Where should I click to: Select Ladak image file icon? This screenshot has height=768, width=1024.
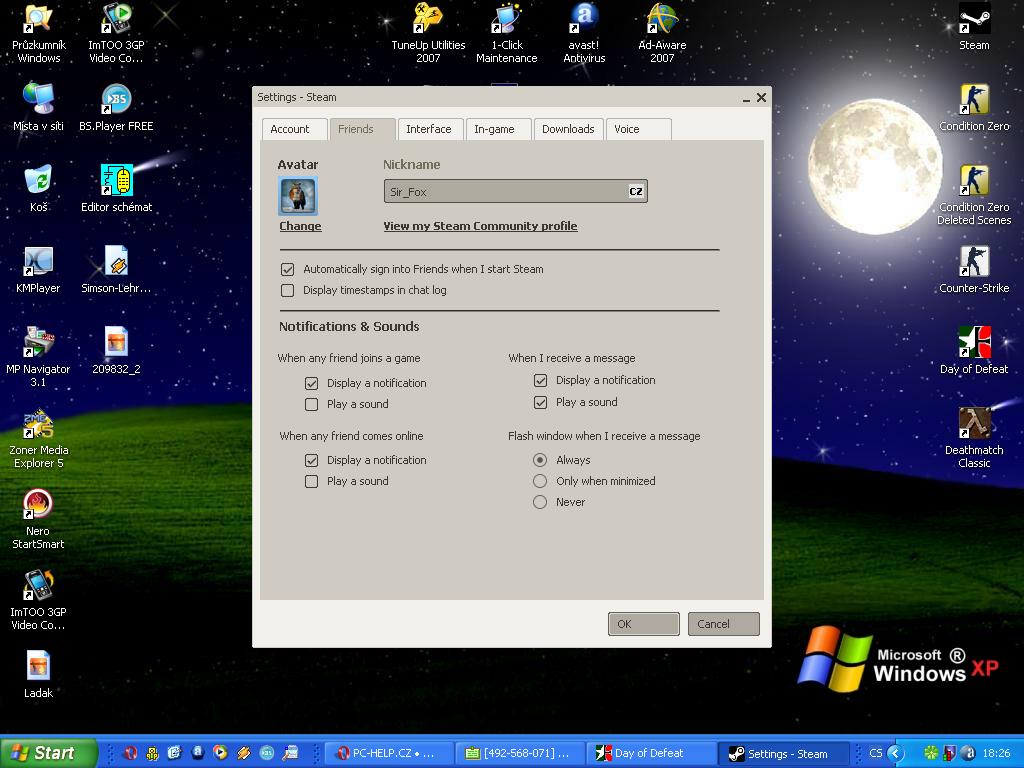click(x=39, y=675)
